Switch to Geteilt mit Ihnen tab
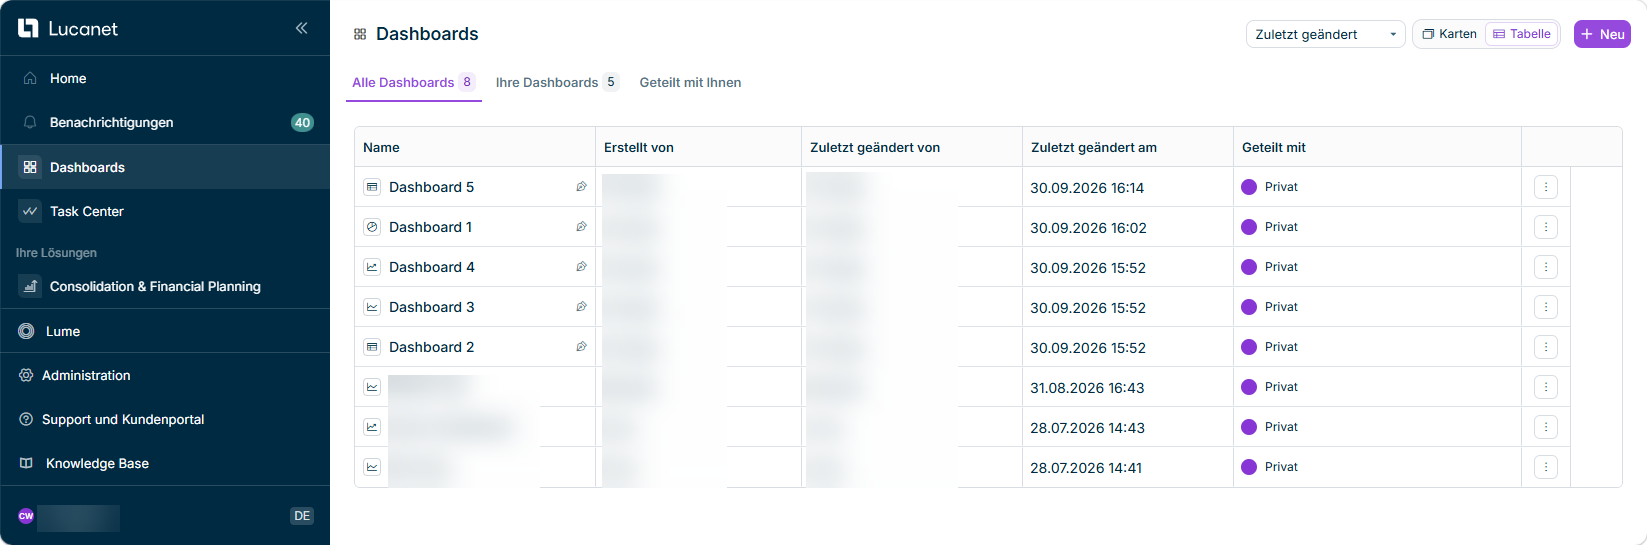This screenshot has width=1647, height=545. point(690,82)
